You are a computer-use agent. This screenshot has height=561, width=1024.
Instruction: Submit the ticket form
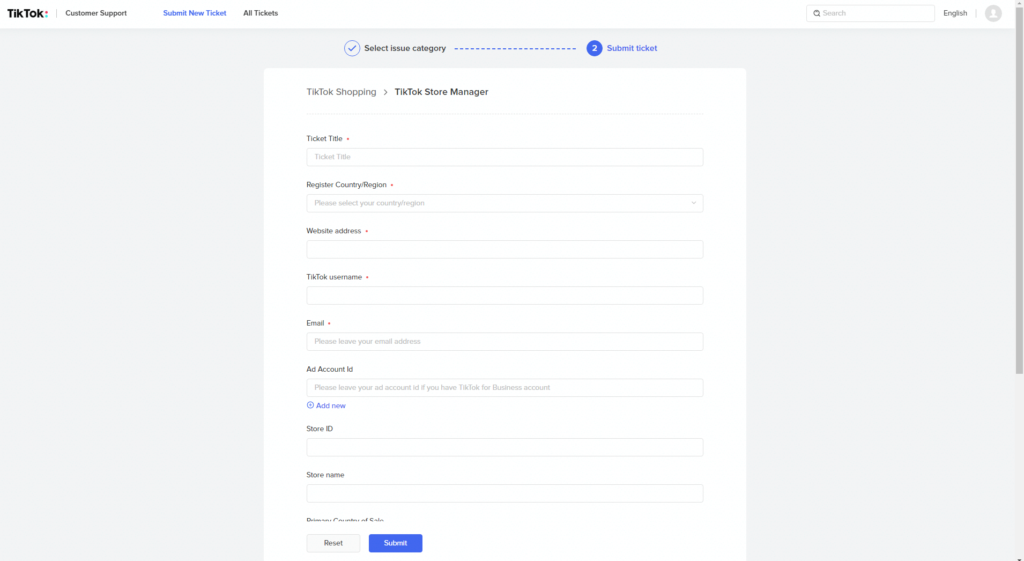pyautogui.click(x=395, y=543)
